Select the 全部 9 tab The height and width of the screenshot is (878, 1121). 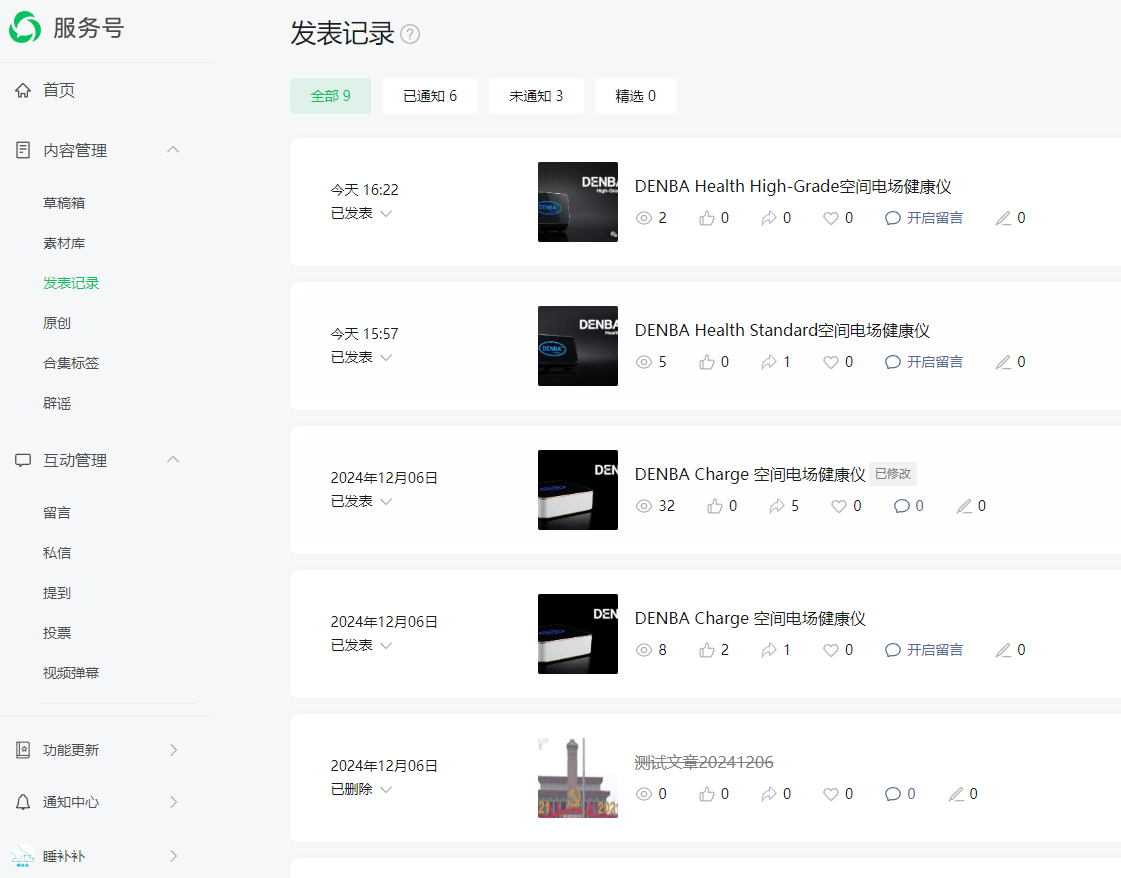pos(330,96)
